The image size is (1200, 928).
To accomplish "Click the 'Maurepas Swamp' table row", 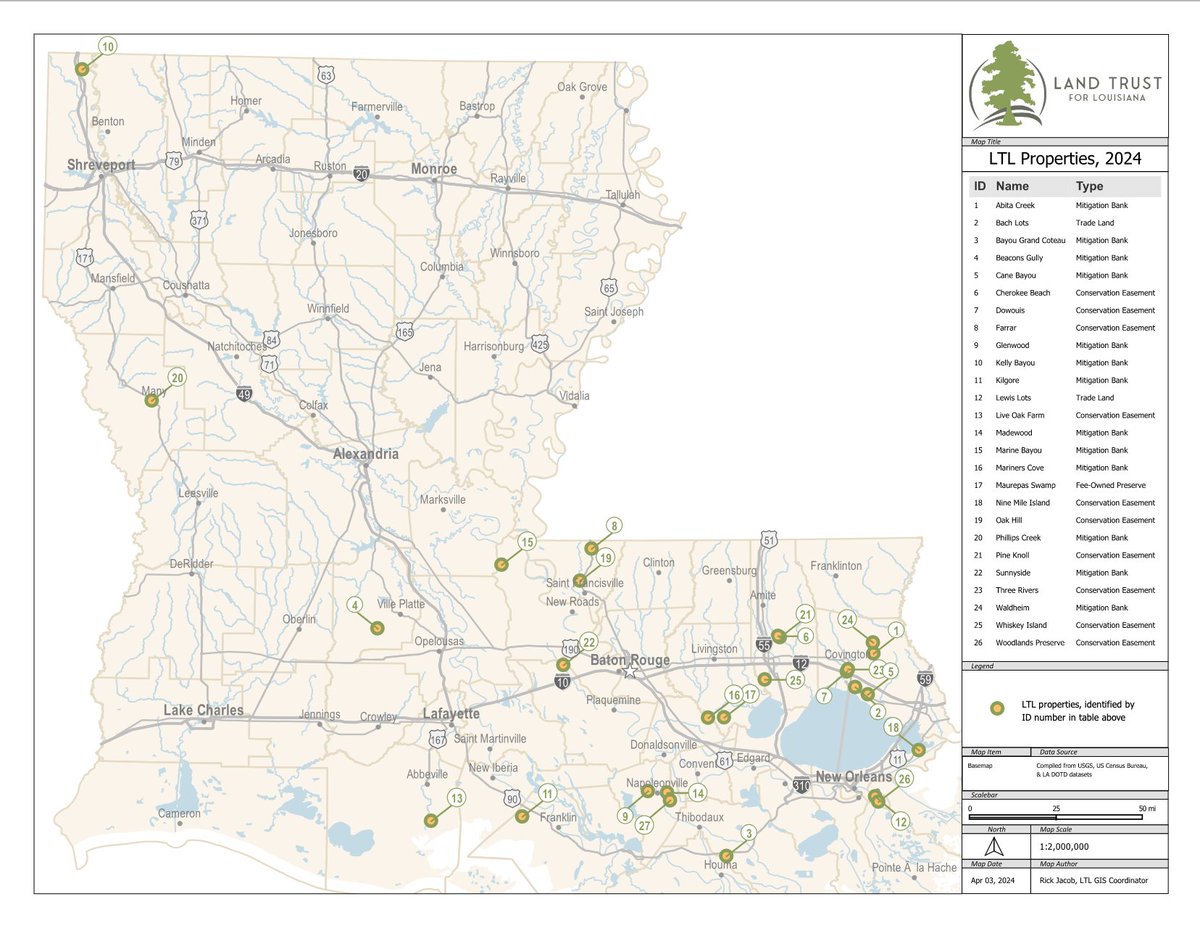I will coord(1065,485).
